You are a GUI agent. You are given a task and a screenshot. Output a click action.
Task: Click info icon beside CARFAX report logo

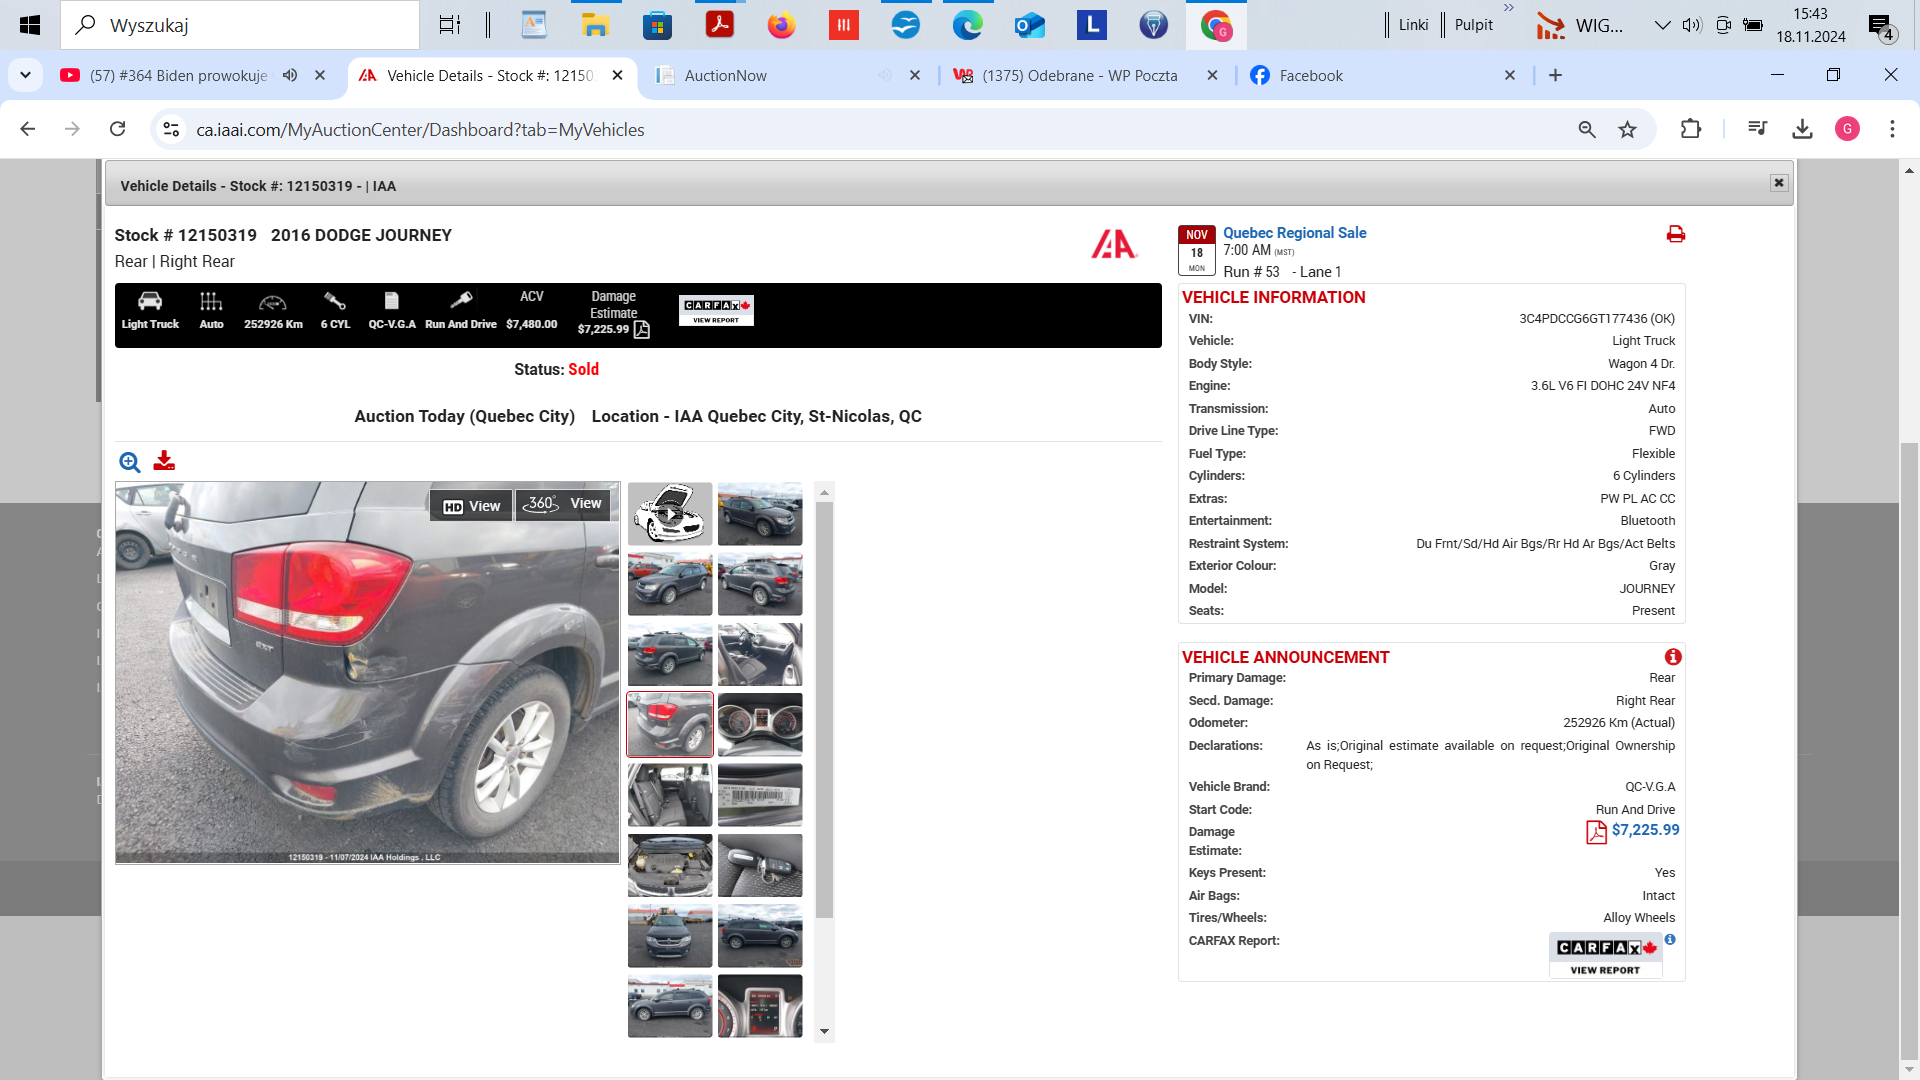(x=1670, y=940)
